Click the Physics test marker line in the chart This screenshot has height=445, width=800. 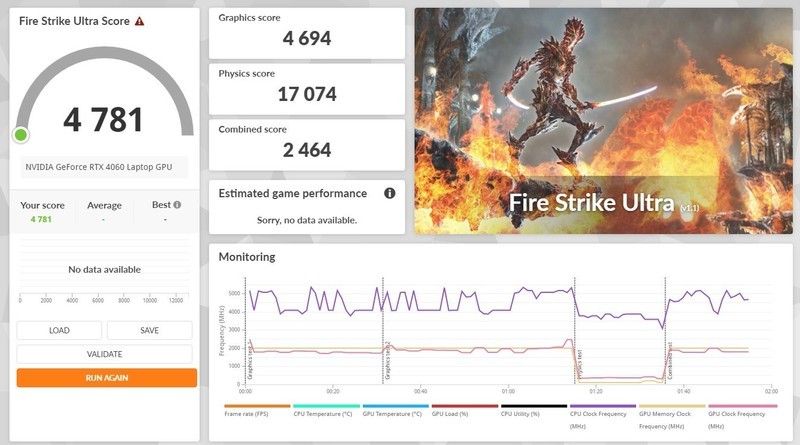(575, 331)
